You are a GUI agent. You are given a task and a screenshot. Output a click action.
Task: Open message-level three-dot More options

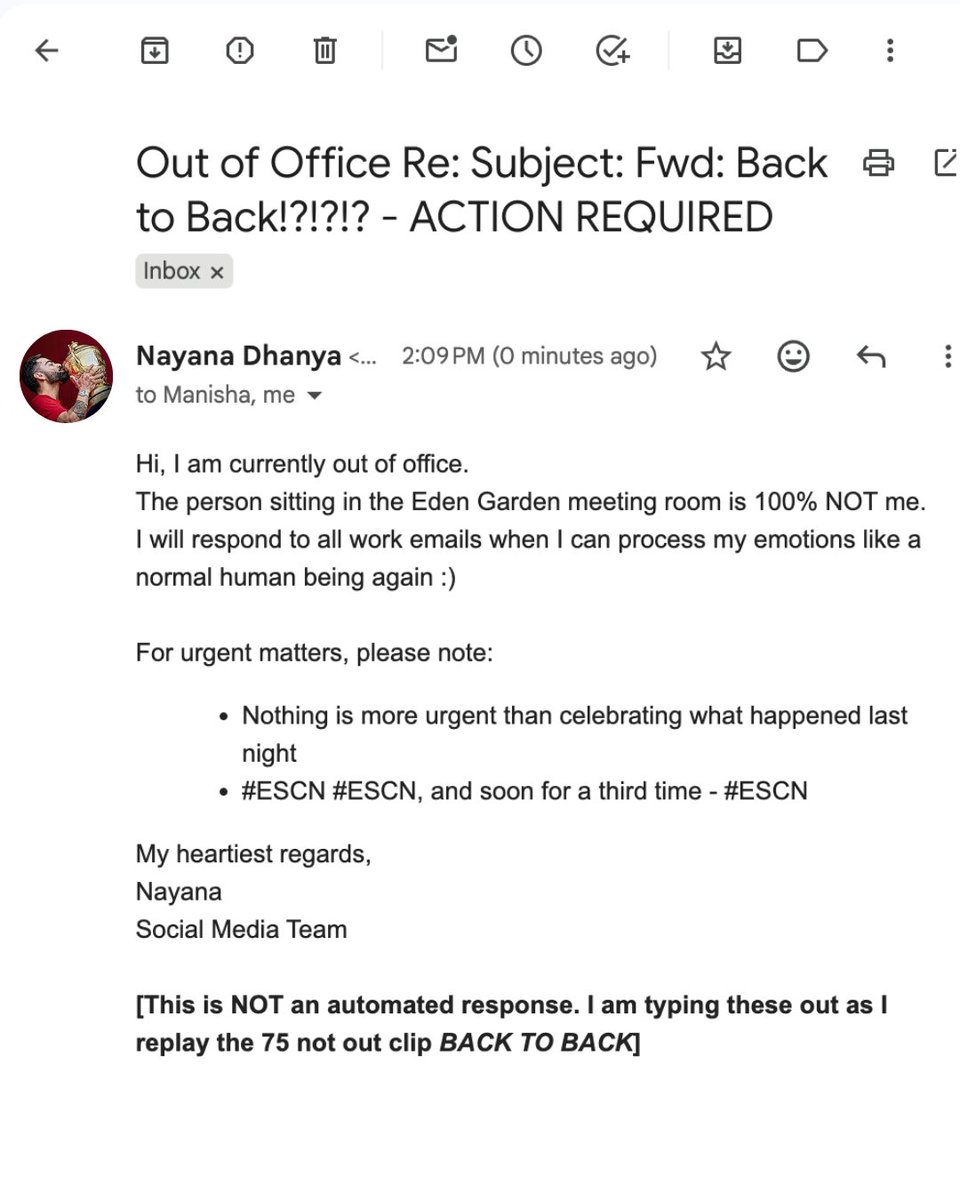(x=947, y=356)
